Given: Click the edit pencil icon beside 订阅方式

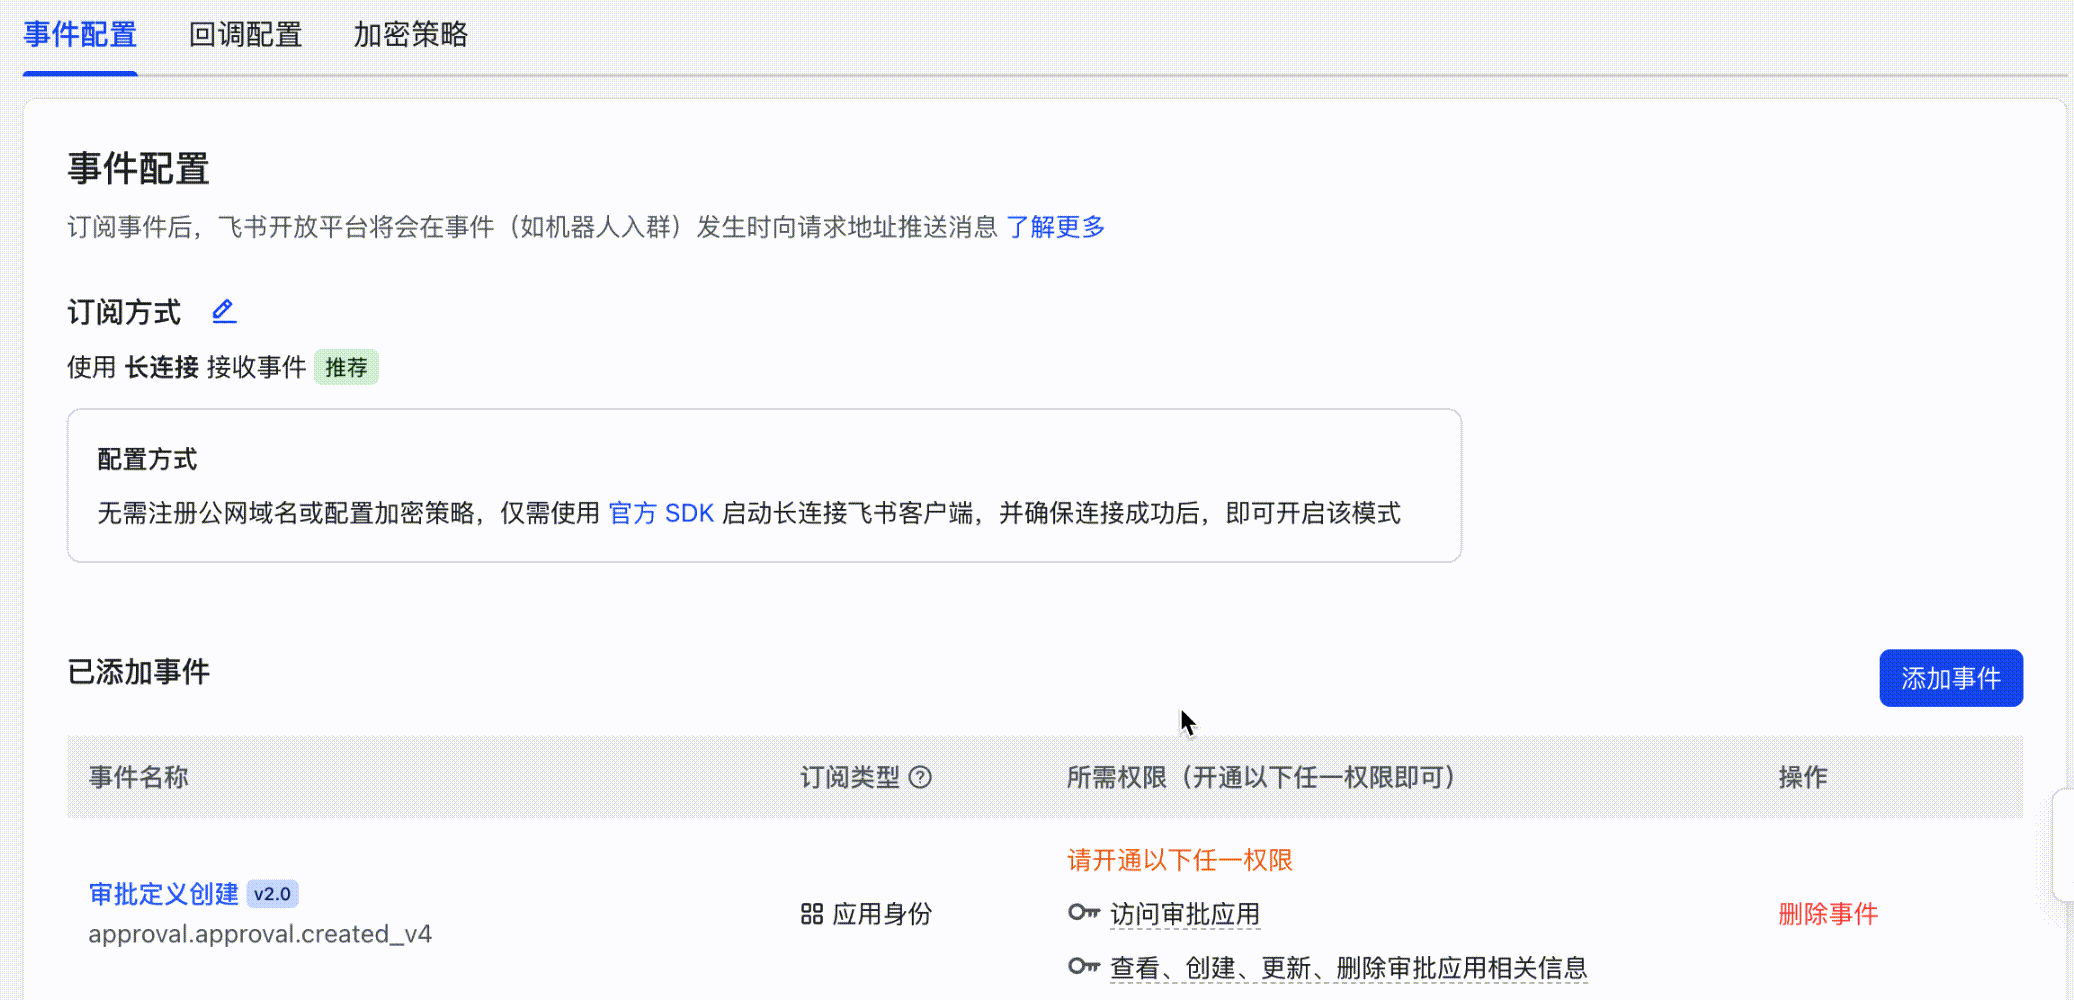Looking at the screenshot, I should 224,312.
